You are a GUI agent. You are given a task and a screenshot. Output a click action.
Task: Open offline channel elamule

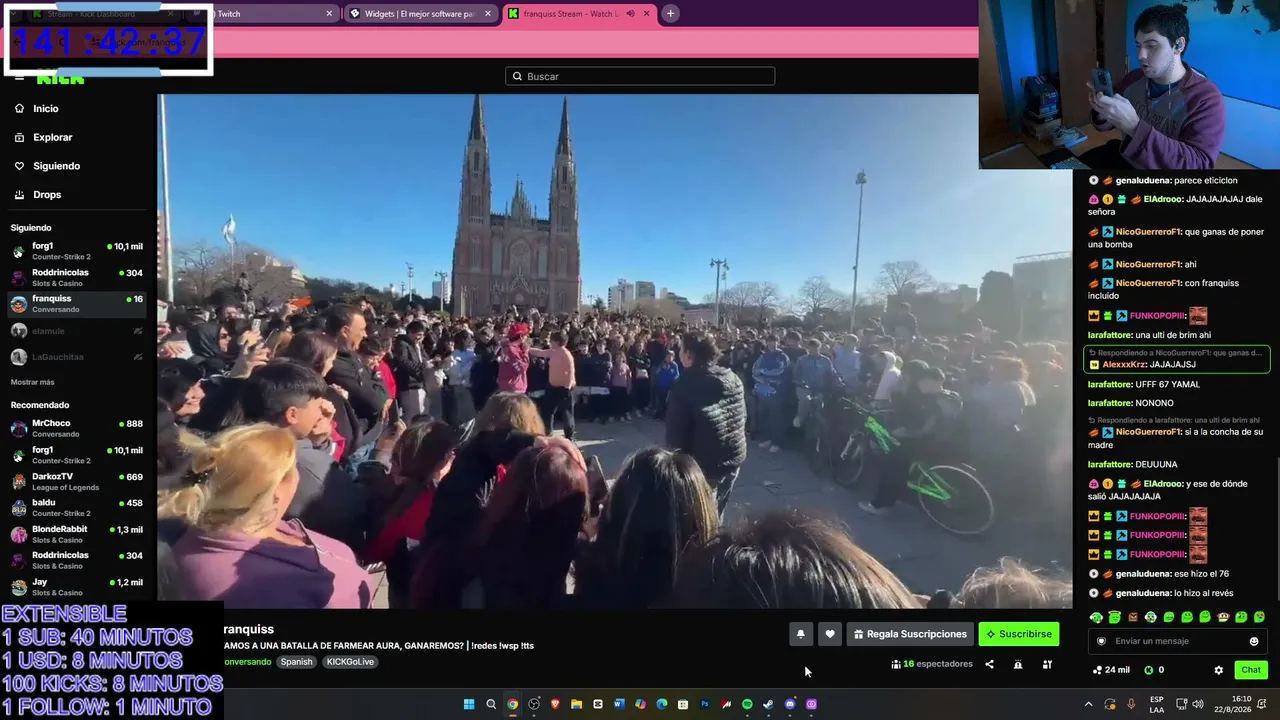[78, 331]
